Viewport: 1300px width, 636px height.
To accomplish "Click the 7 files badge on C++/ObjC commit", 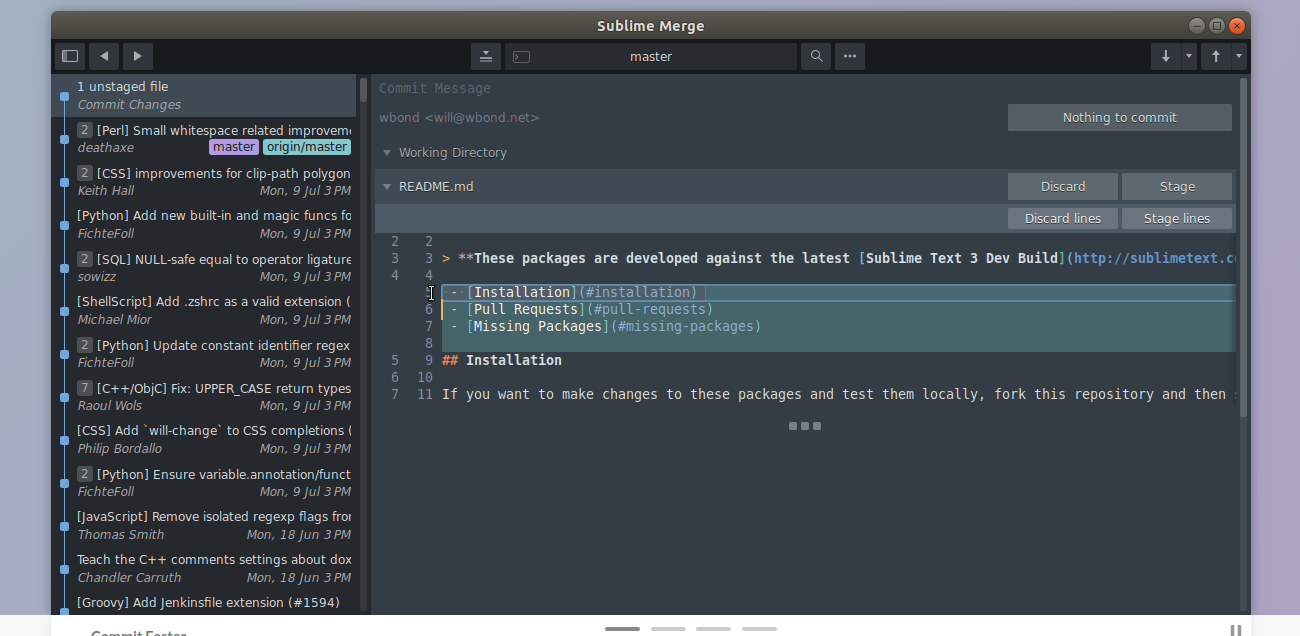I will (x=85, y=388).
